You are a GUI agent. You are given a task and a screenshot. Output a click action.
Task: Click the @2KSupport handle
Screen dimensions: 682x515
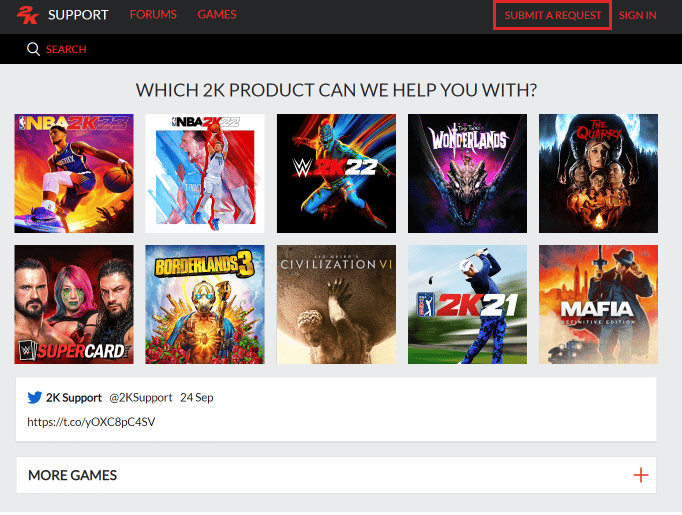(x=140, y=398)
